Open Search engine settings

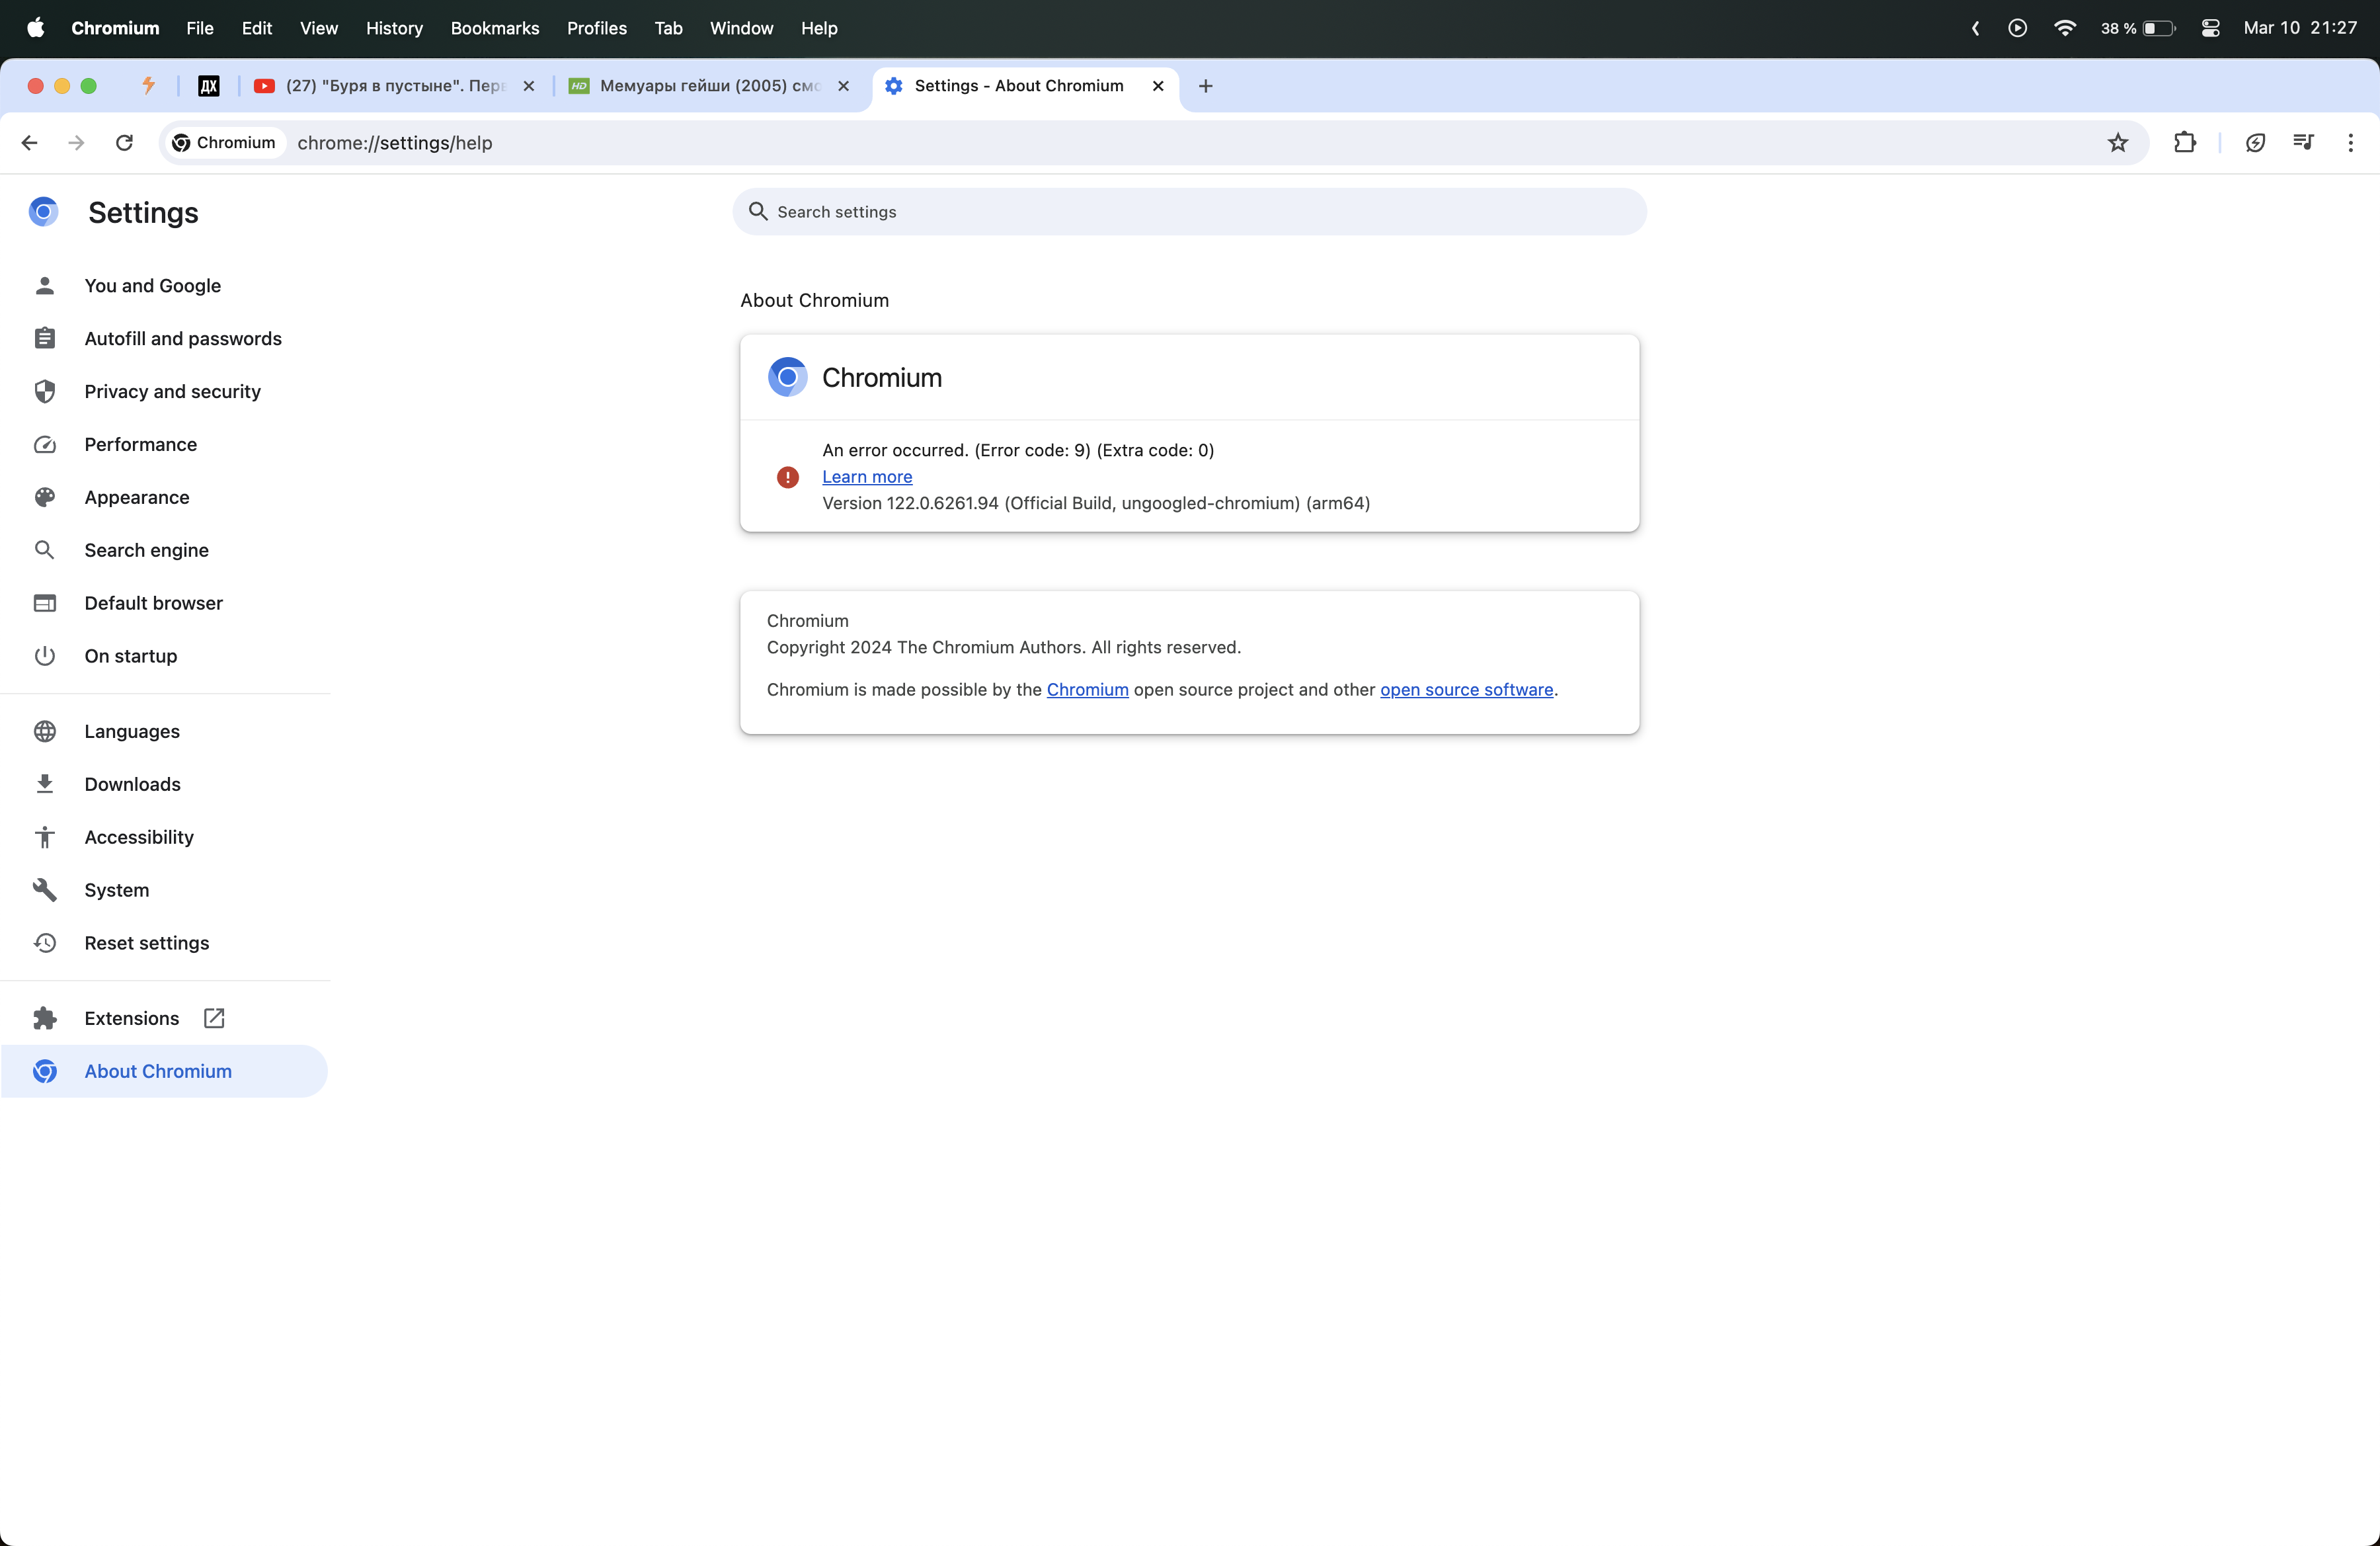[x=165, y=551]
